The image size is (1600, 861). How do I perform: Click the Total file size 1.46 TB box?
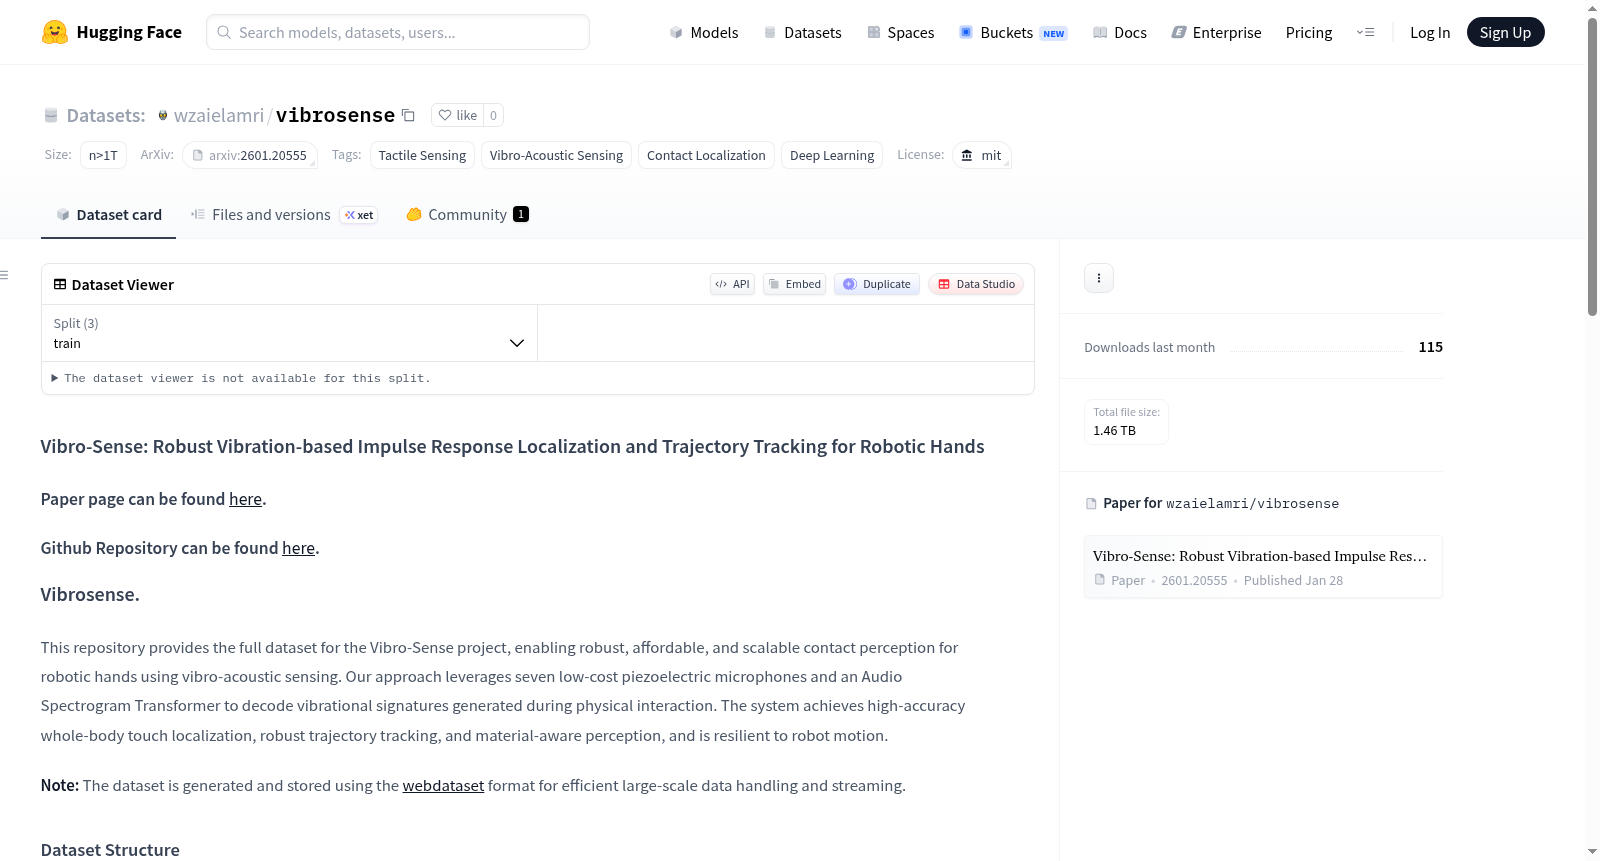pos(1126,421)
